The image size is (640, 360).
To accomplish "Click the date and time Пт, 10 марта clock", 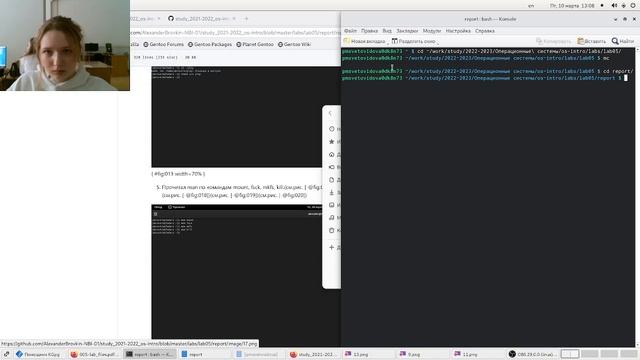I will click(572, 6).
